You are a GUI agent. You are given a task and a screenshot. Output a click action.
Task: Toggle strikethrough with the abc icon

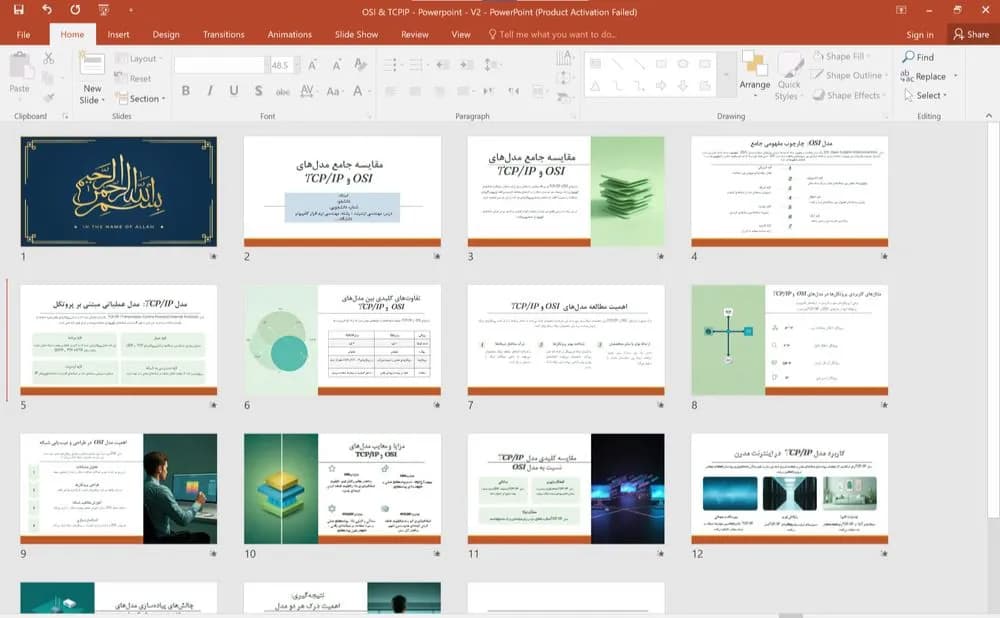(283, 91)
